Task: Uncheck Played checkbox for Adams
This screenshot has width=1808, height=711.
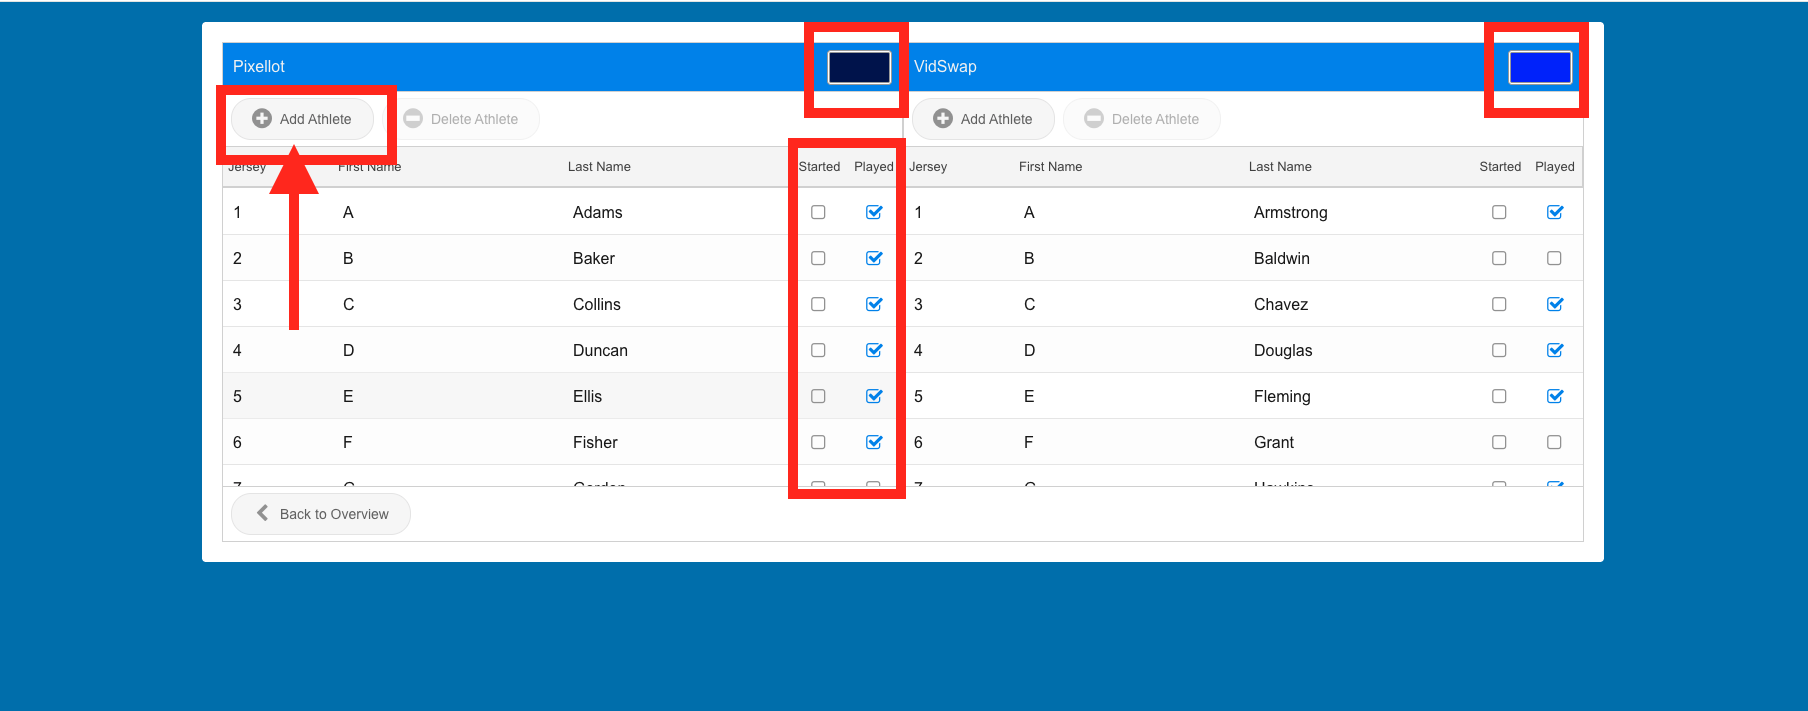Action: click(874, 212)
